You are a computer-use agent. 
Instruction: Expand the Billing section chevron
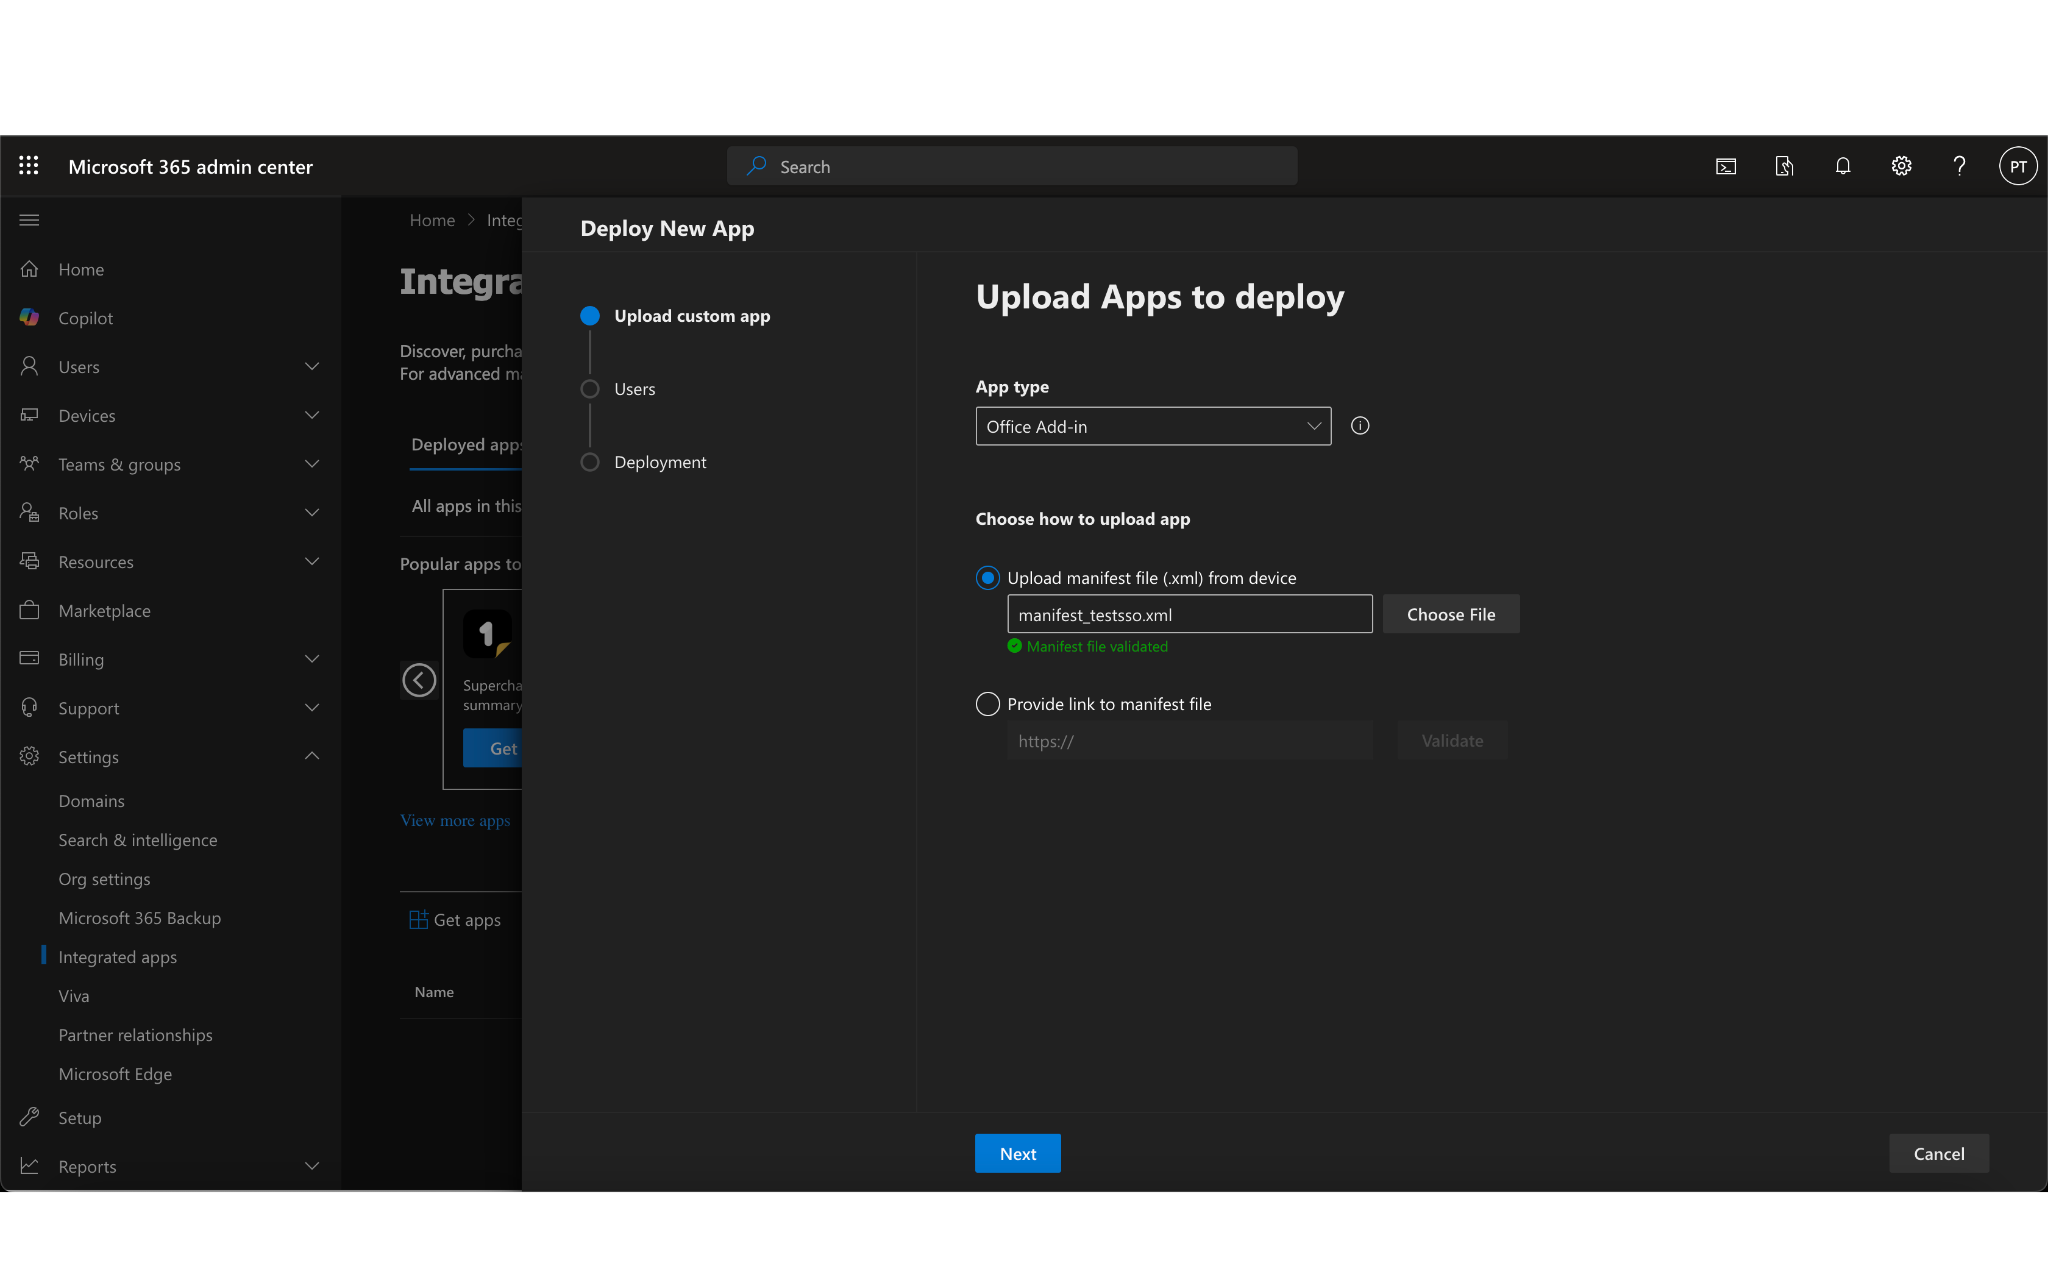click(312, 659)
